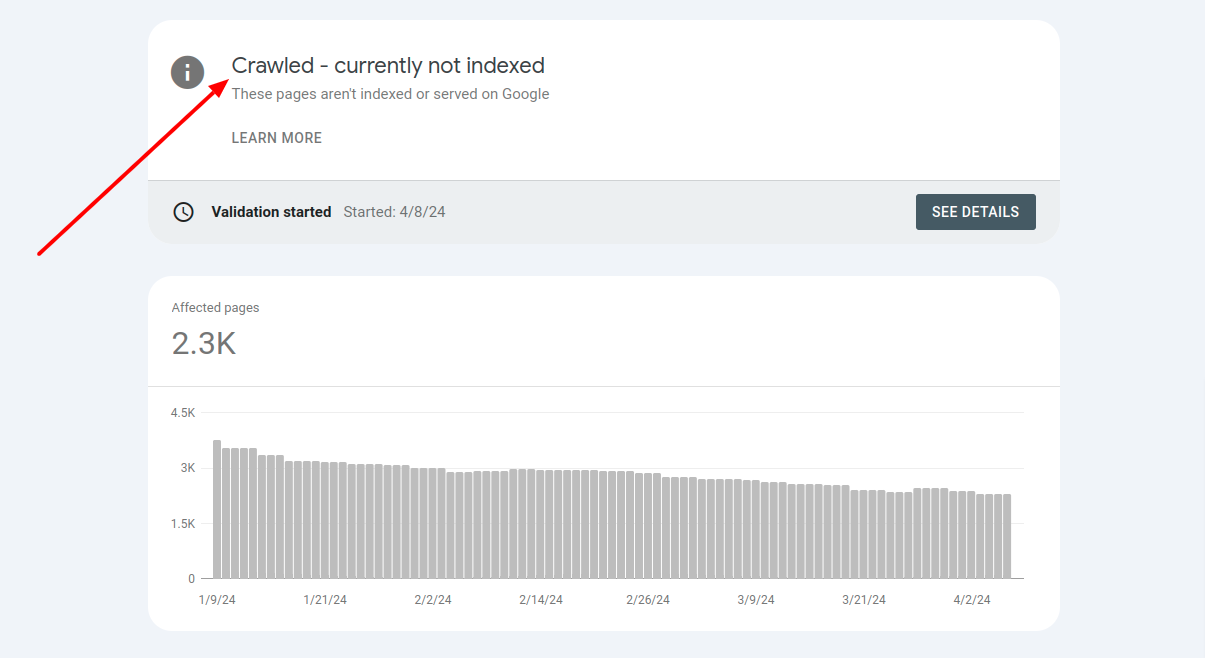Screen dimensions: 1205x658
Task: Click the 1/21/24 date axis label
Action: [x=325, y=600]
